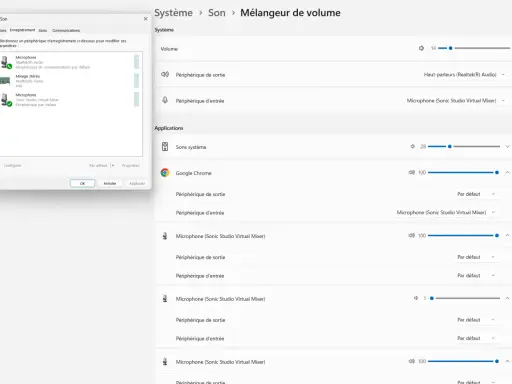Collapse the Microphone section below Chrome

[x=507, y=235]
